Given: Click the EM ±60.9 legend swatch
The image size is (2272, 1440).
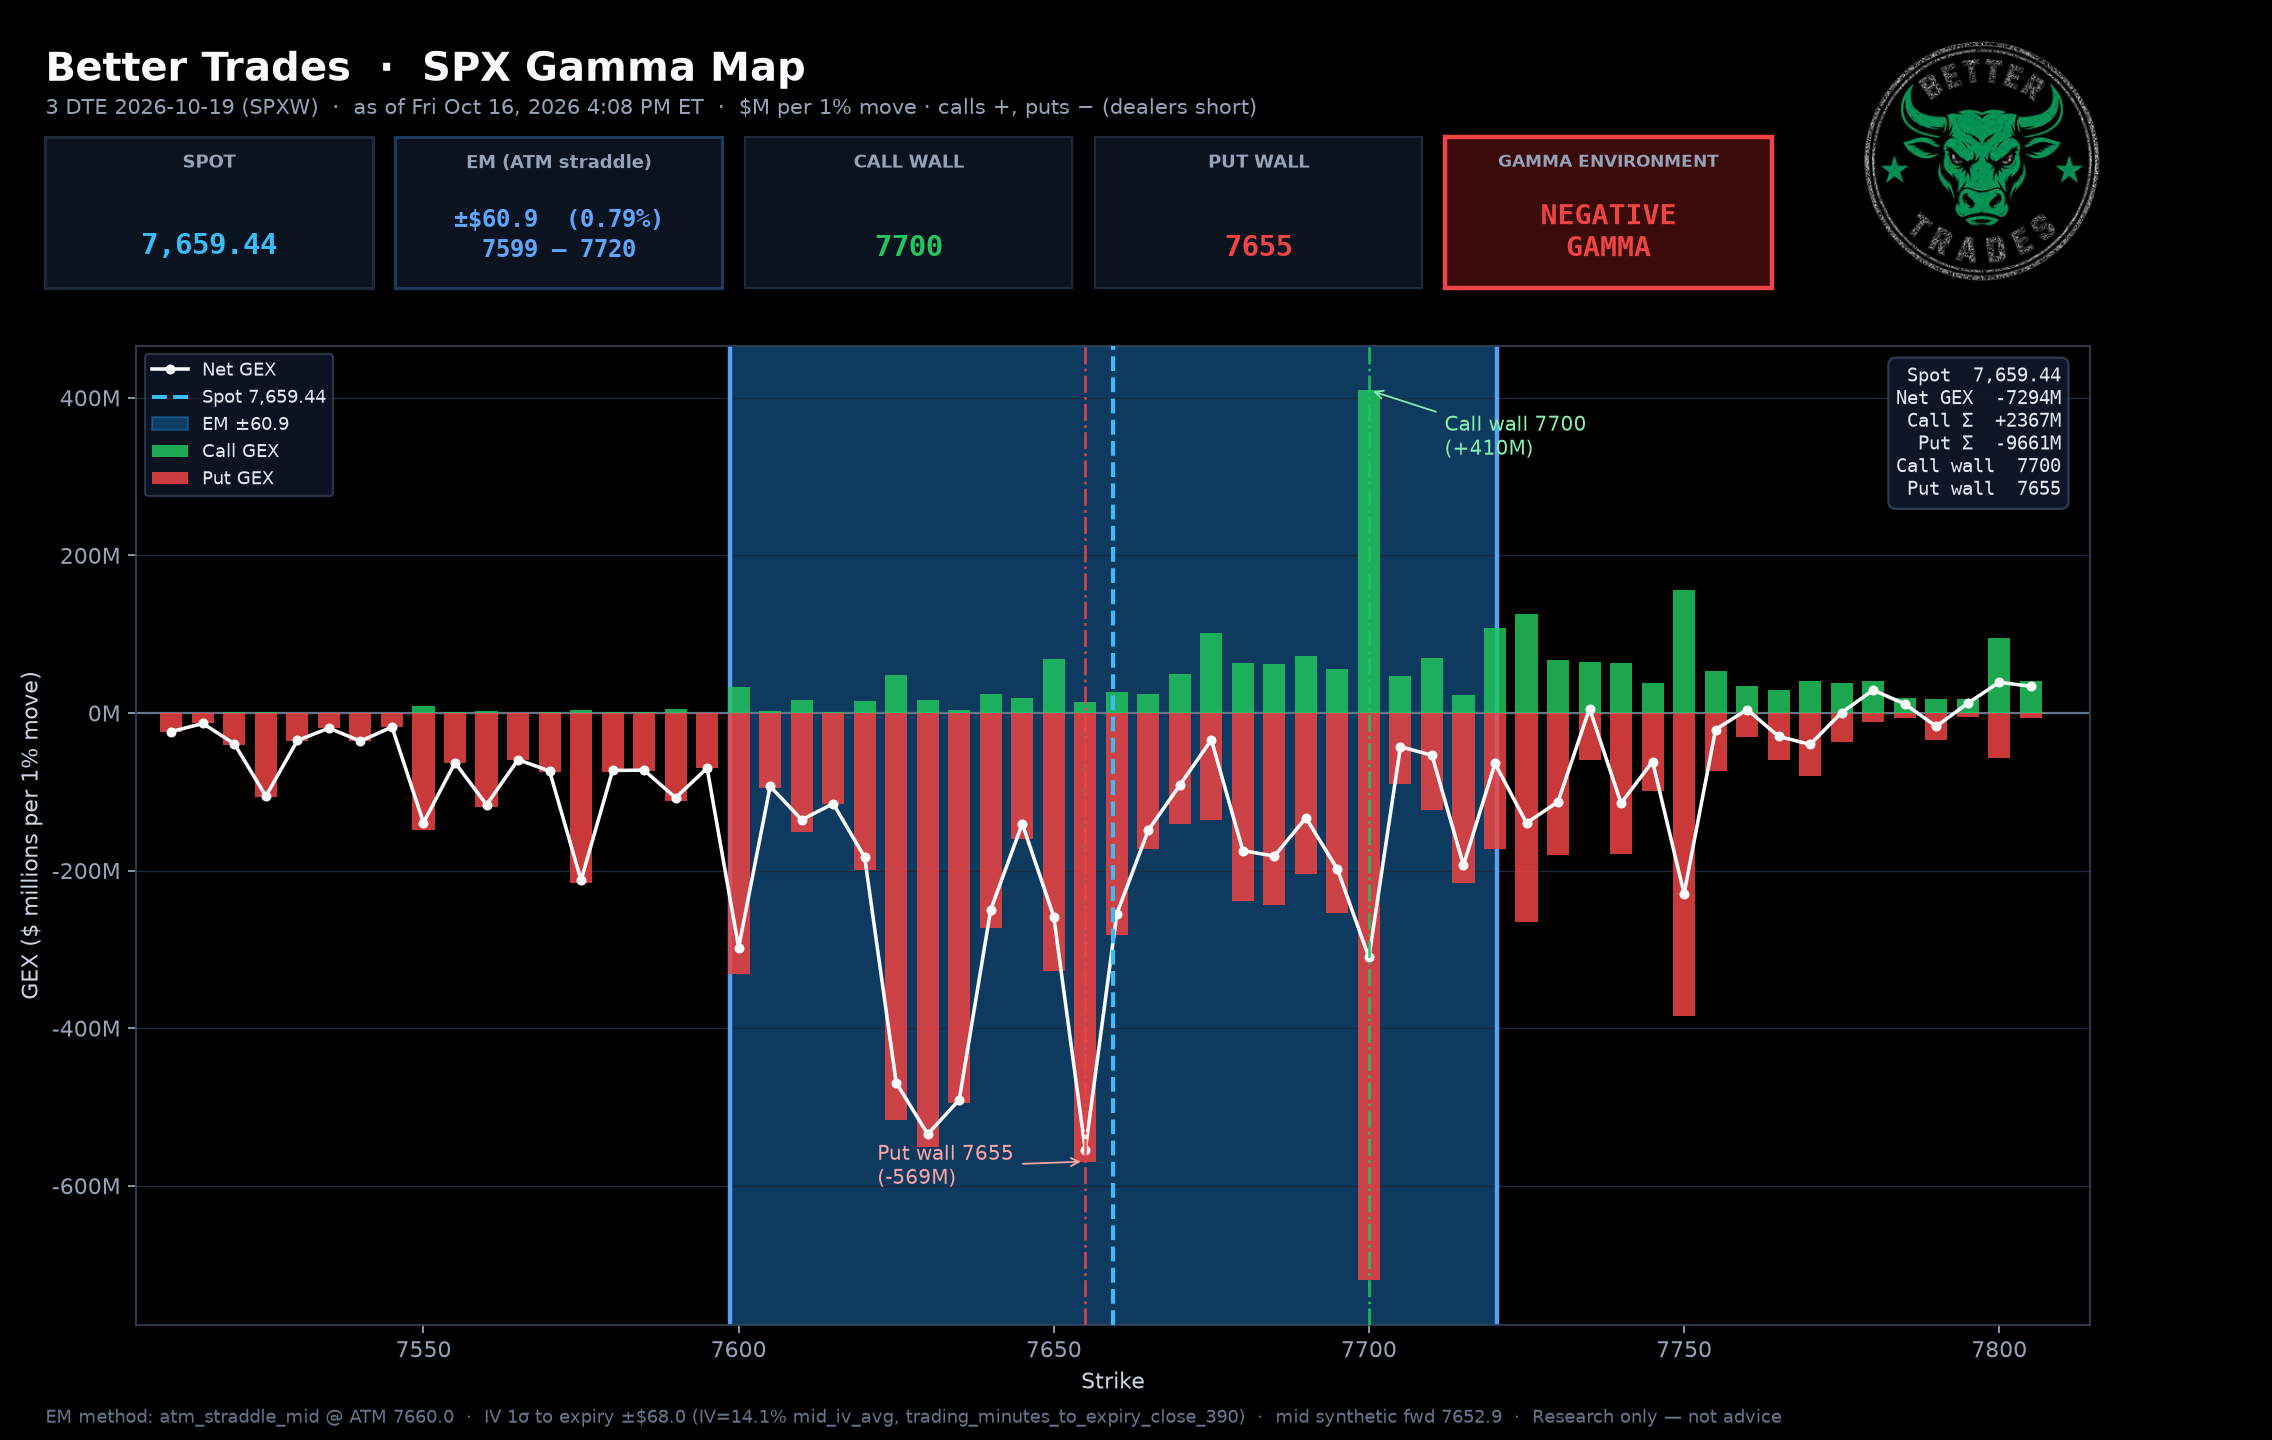Looking at the screenshot, I should [170, 424].
